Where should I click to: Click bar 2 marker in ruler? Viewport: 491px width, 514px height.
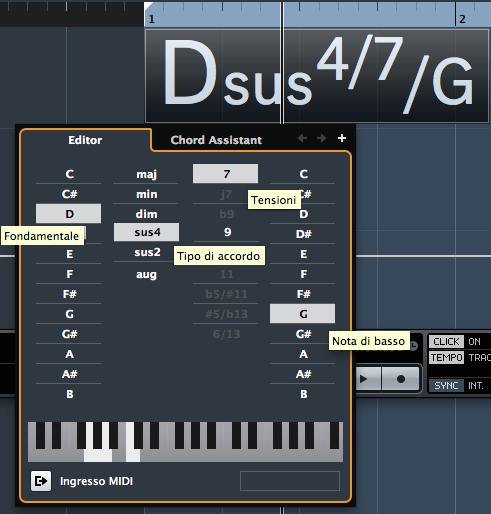click(462, 19)
